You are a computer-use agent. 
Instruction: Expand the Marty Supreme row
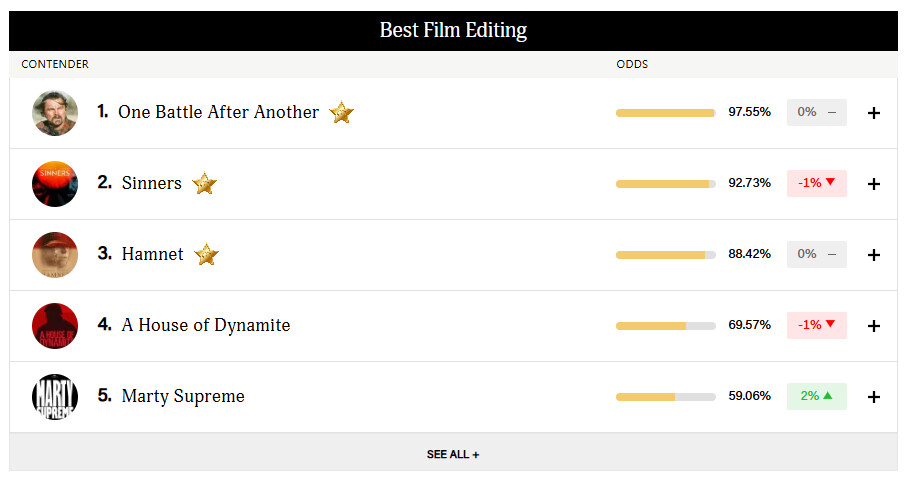[x=873, y=397]
